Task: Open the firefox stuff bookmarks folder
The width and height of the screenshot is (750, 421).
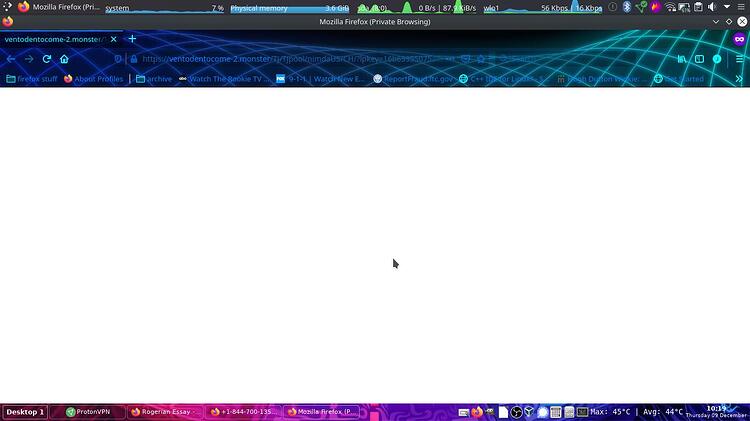Action: click(x=32, y=79)
